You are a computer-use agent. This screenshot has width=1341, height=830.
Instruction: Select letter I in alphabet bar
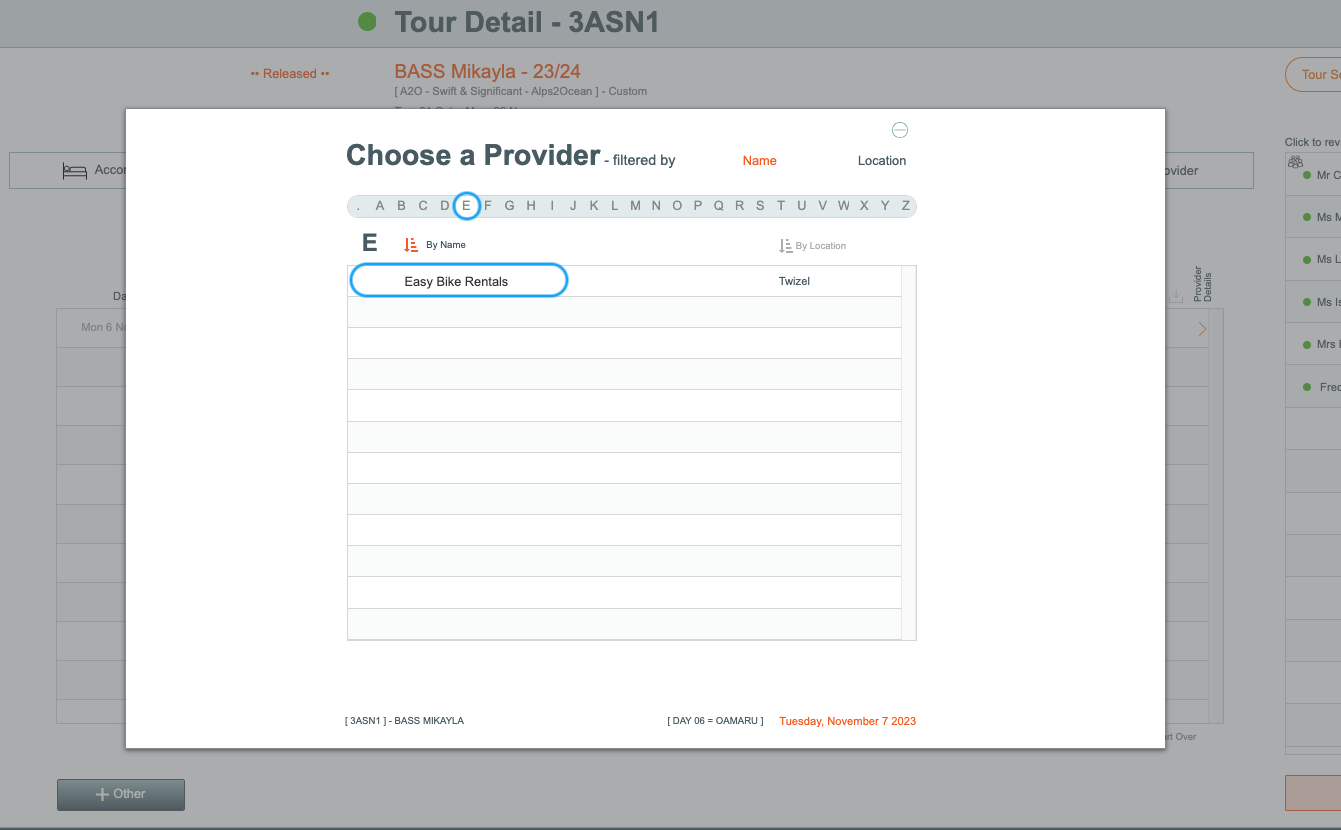click(x=552, y=206)
